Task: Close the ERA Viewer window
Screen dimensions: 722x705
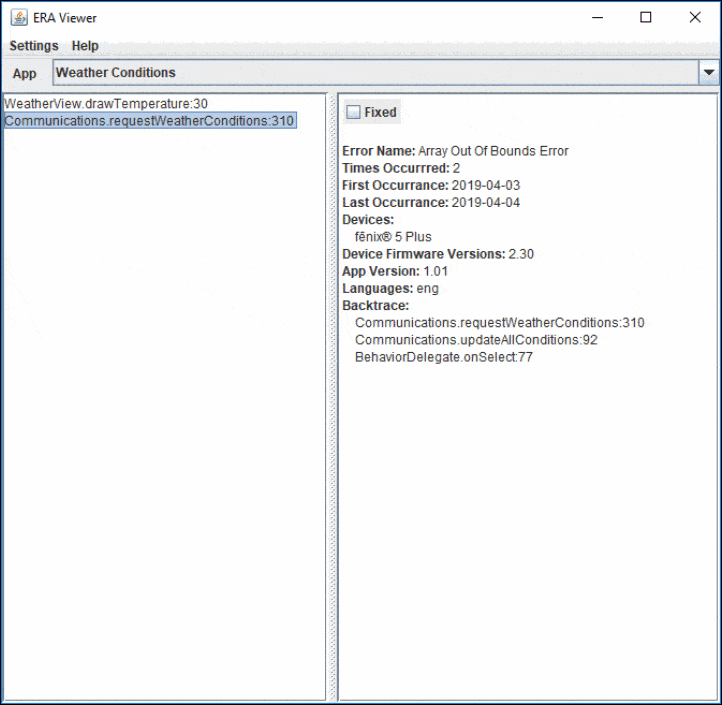Action: (x=695, y=17)
